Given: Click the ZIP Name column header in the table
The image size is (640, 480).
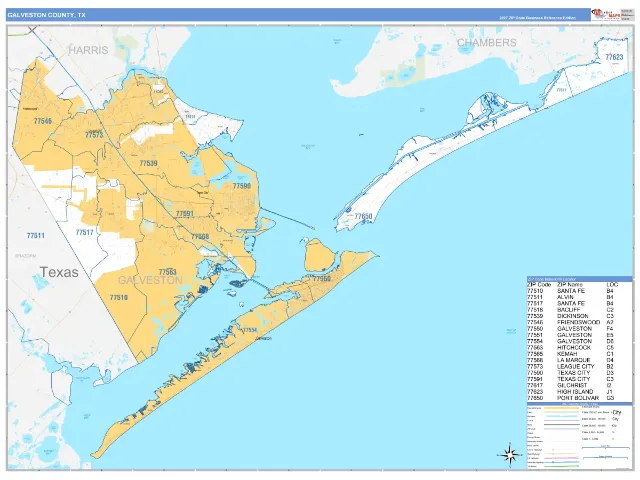Looking at the screenshot, I should pos(570,284).
